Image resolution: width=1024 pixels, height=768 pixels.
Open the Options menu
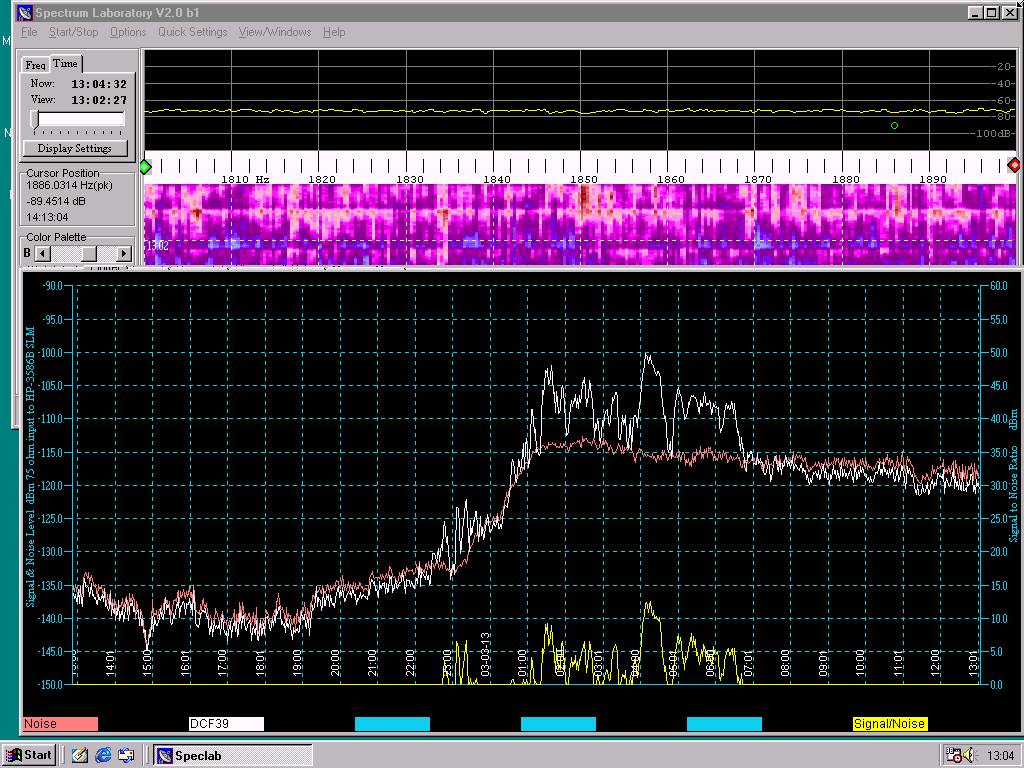click(x=128, y=32)
